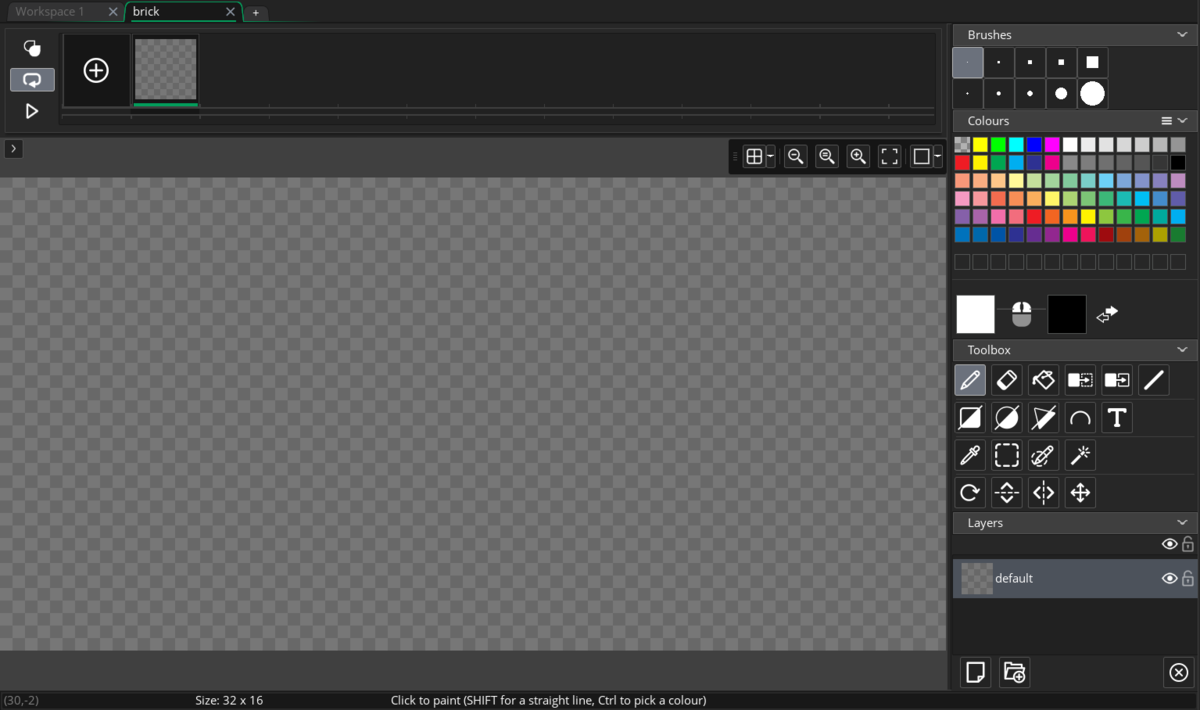Image resolution: width=1200 pixels, height=710 pixels.
Task: Toggle the canvas grid display
Action: tap(755, 157)
